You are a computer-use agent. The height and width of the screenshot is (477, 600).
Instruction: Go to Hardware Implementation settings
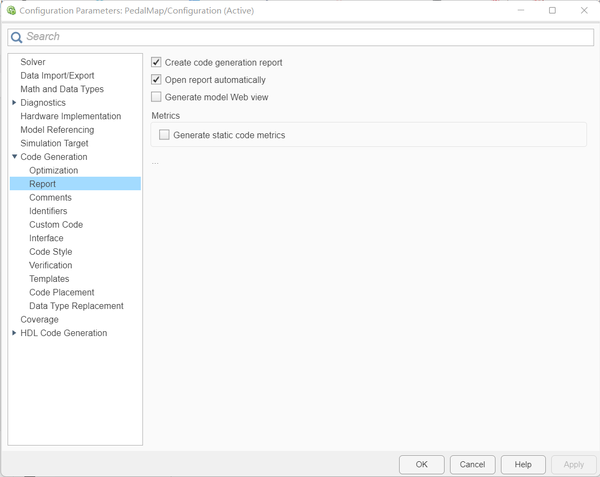coord(70,116)
